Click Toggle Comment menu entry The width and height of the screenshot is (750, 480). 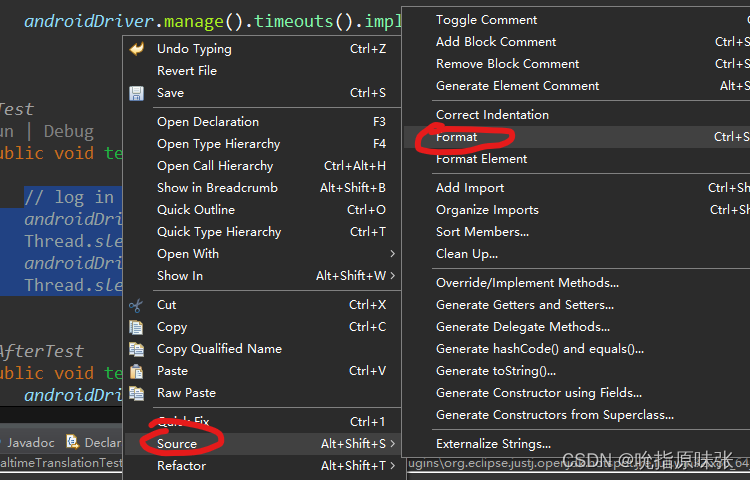486,20
